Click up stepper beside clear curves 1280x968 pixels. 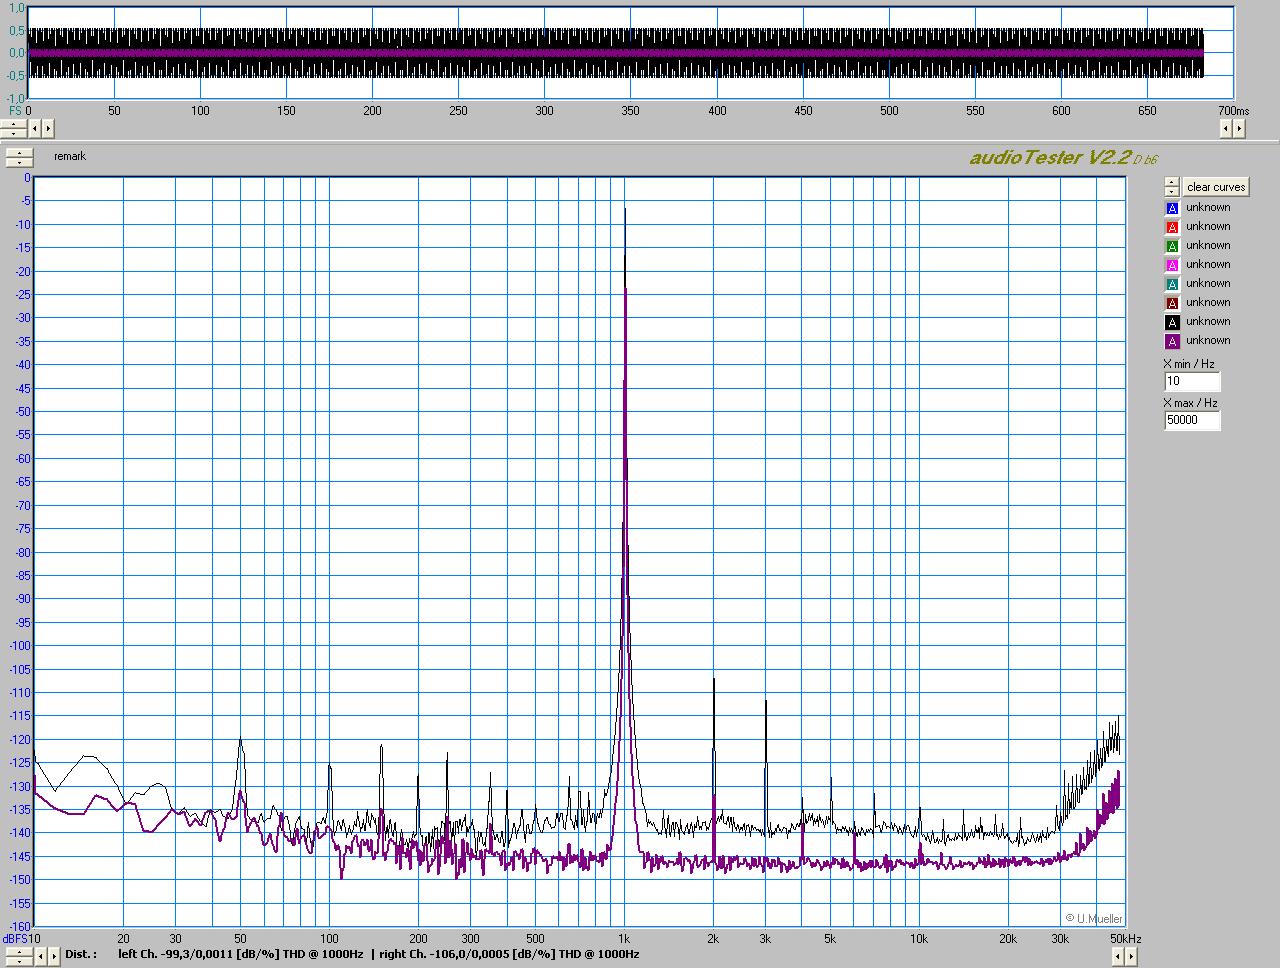1172,183
